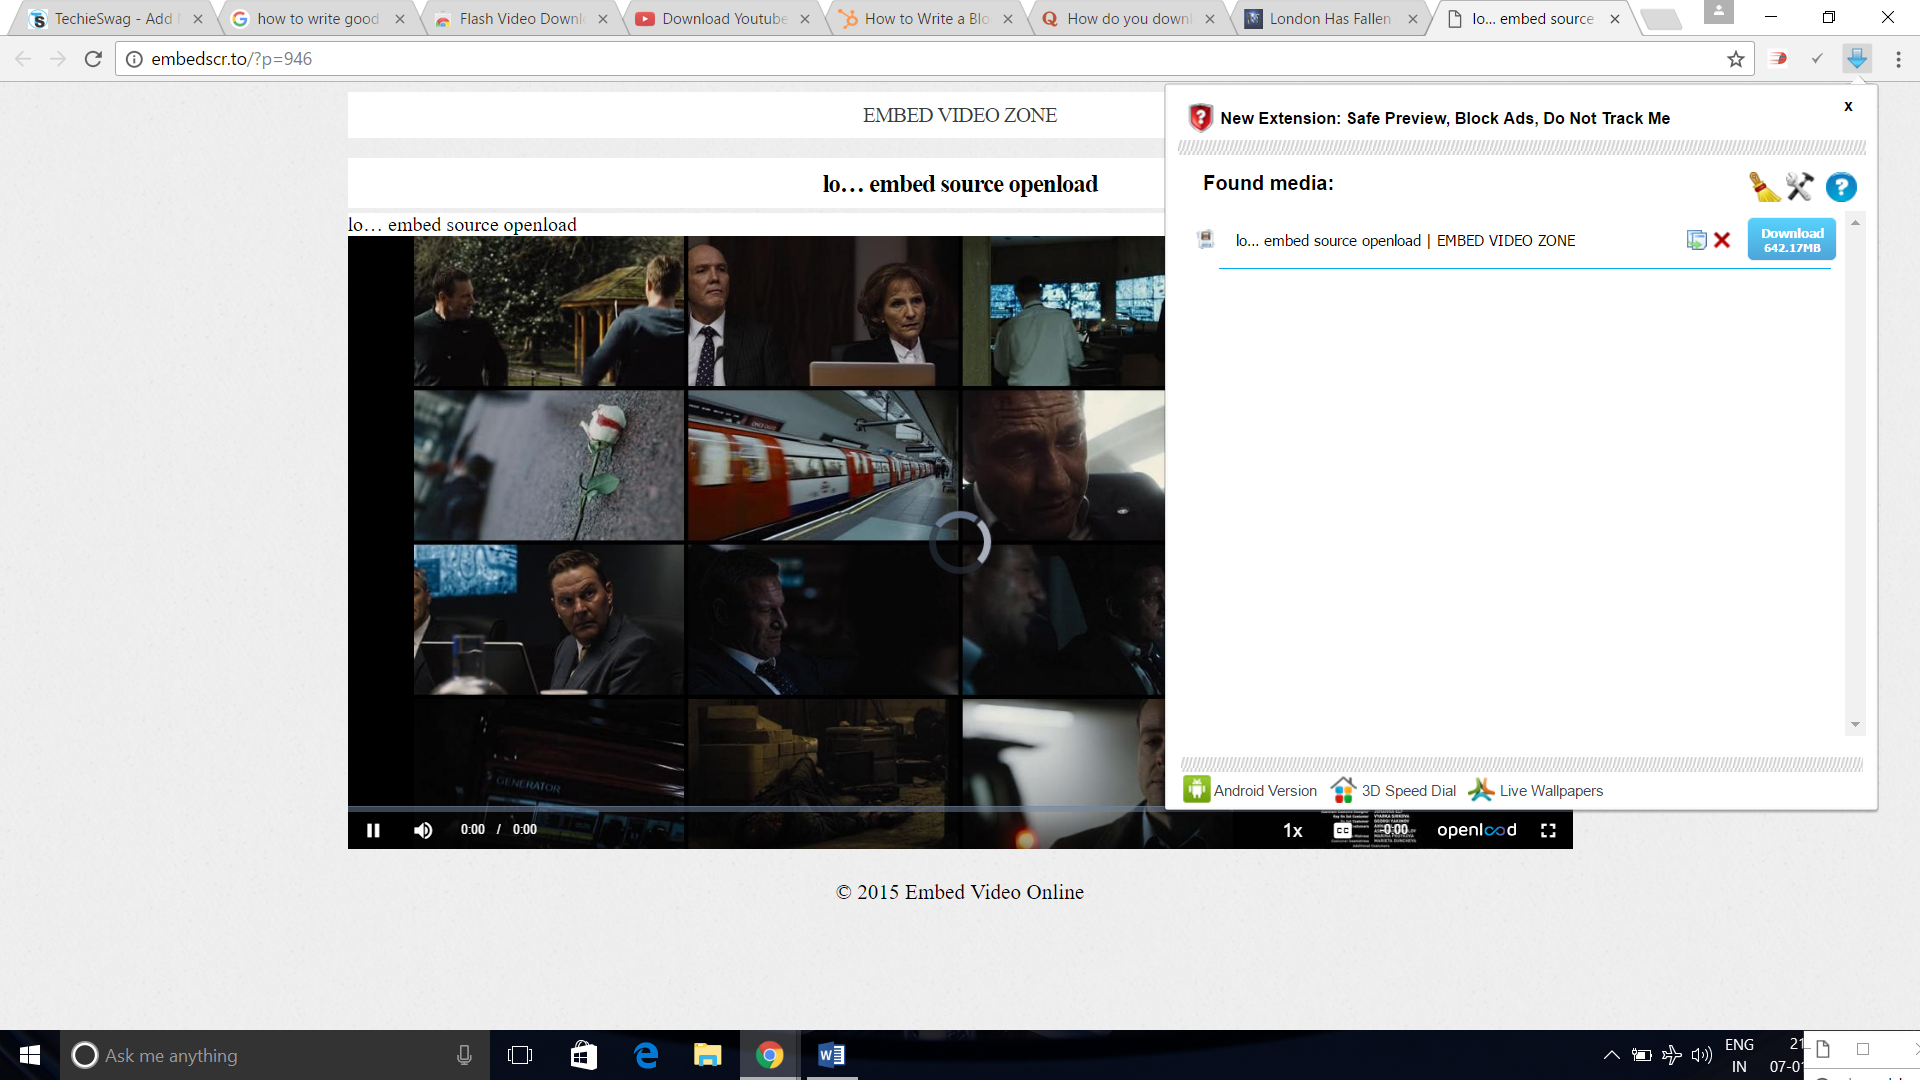Switch to Download Youtube tab
The width and height of the screenshot is (1920, 1080).
[722, 18]
